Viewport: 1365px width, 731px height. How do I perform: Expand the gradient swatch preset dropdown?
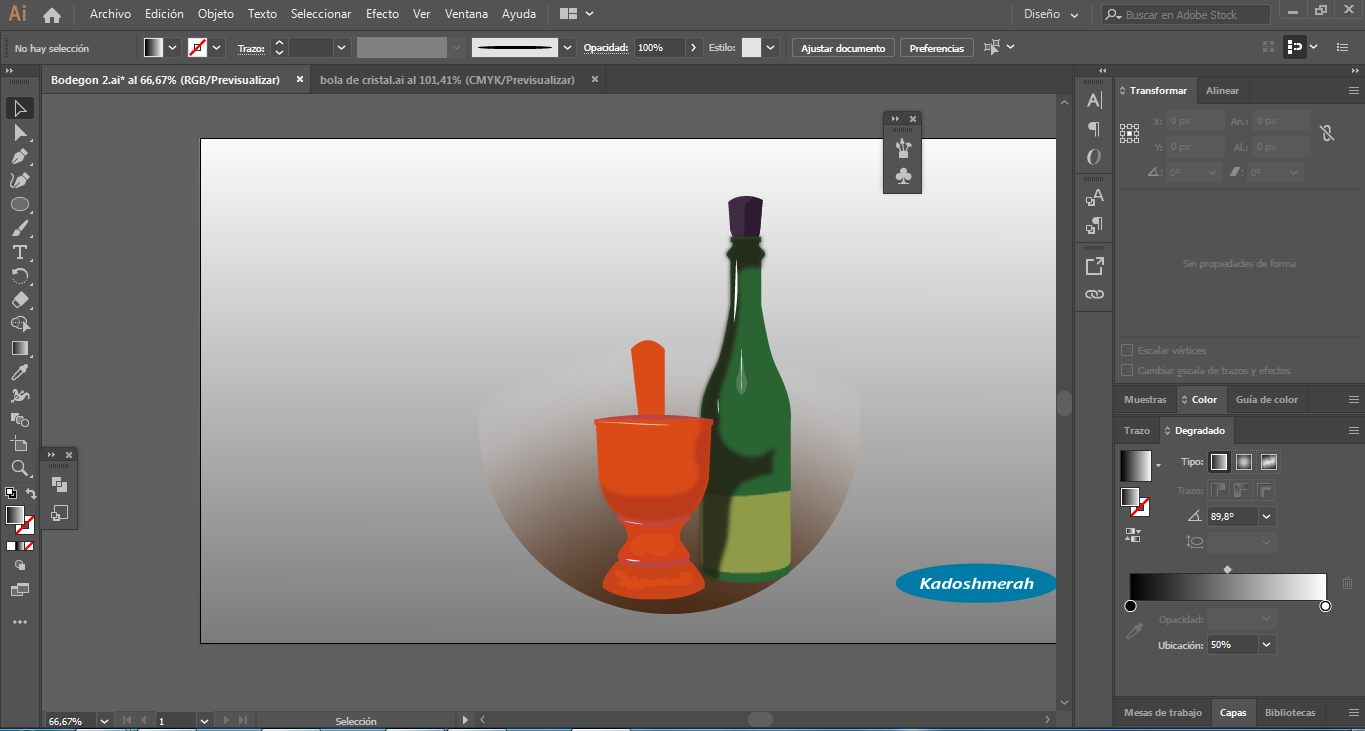tap(1158, 466)
